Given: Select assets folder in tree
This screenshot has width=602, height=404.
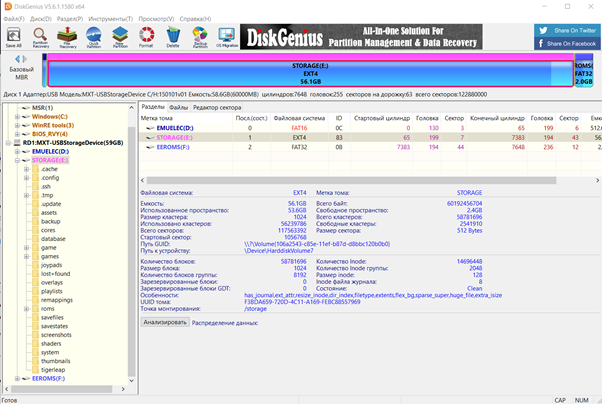Looking at the screenshot, I should pyautogui.click(x=49, y=213).
